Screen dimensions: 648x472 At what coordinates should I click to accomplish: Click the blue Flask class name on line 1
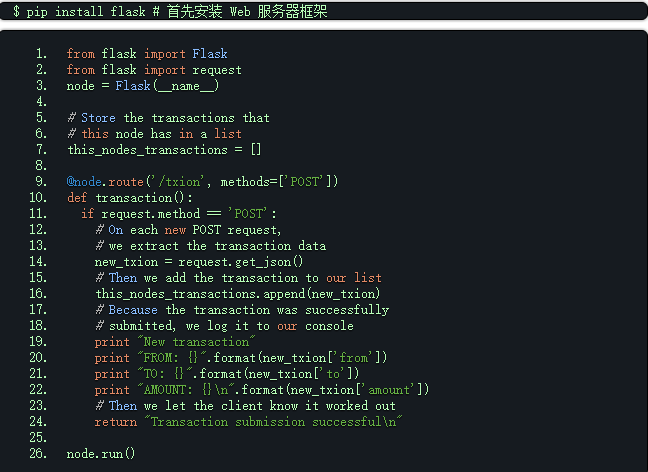coord(210,54)
